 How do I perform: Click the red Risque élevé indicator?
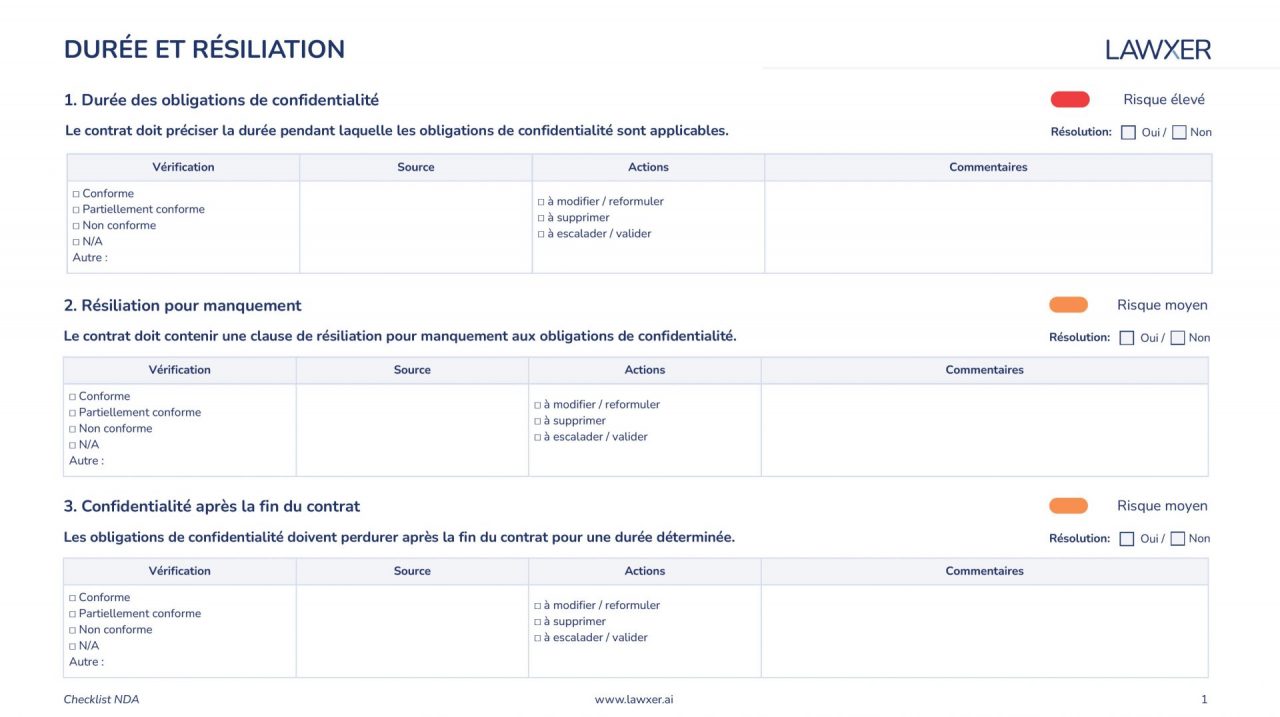[1069, 99]
